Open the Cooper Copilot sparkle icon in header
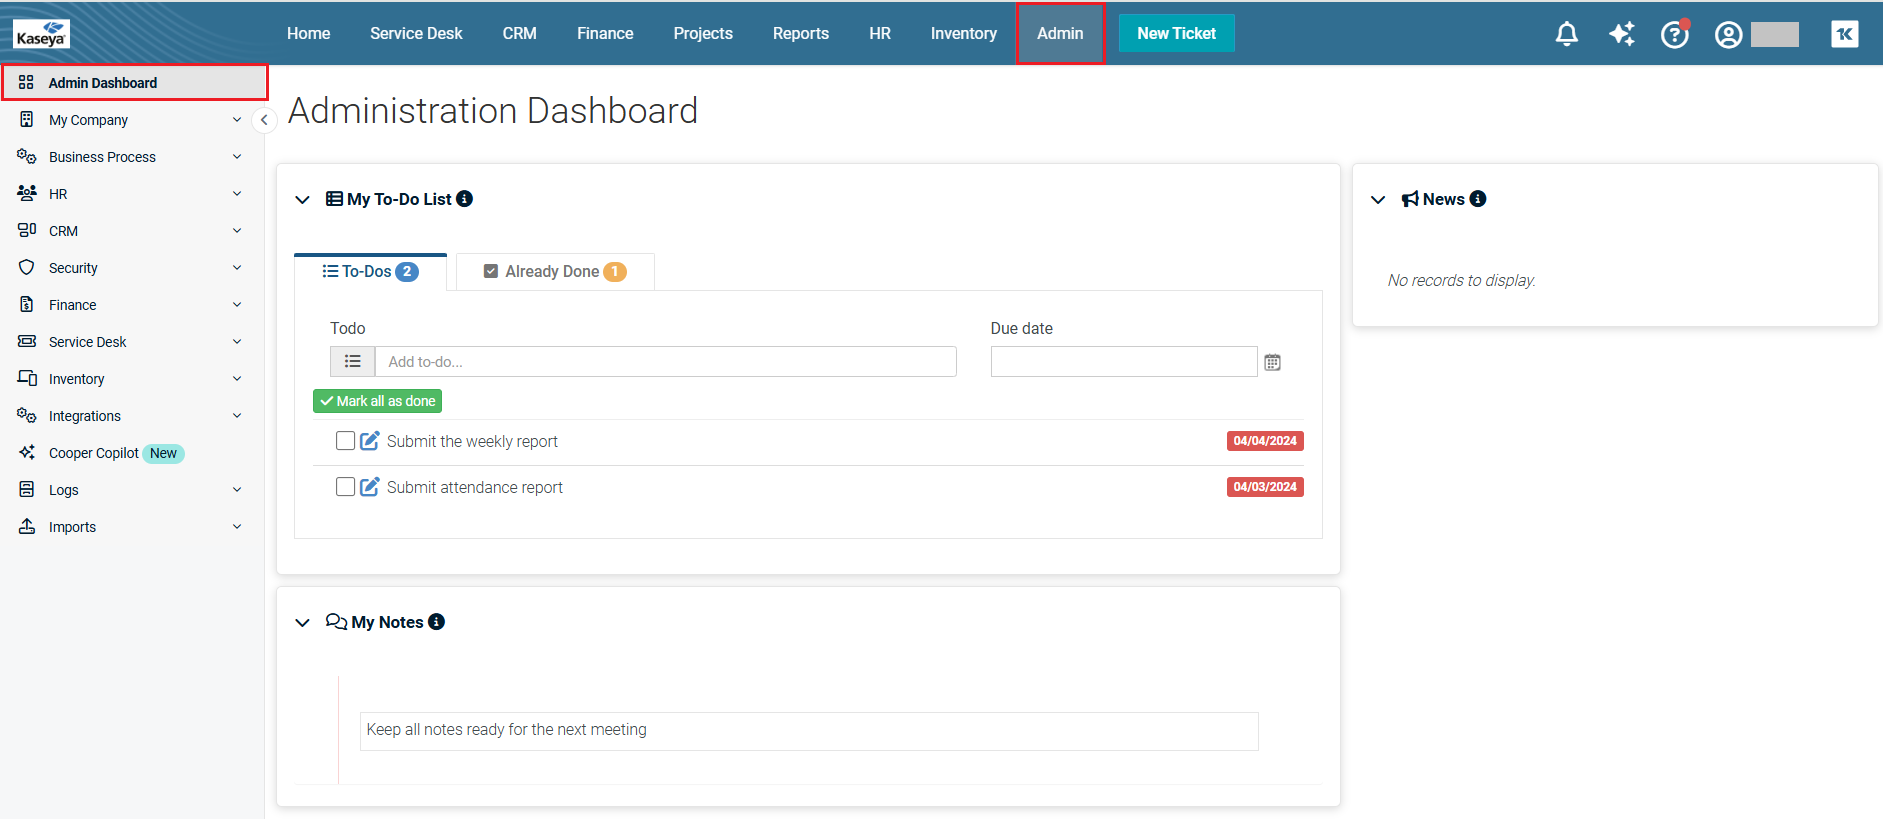This screenshot has height=819, width=1883. [x=1621, y=34]
